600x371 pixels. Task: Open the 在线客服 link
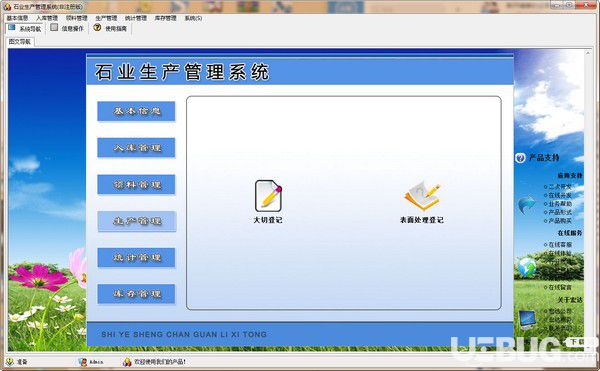tap(560, 244)
